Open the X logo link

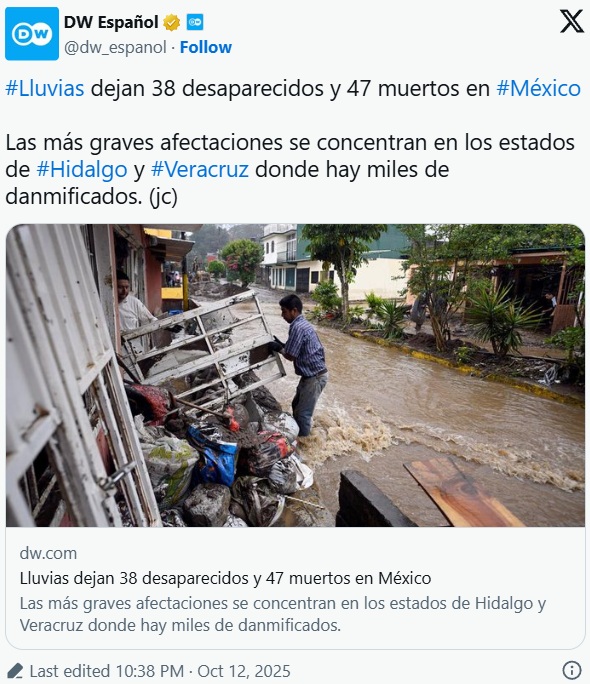571,21
